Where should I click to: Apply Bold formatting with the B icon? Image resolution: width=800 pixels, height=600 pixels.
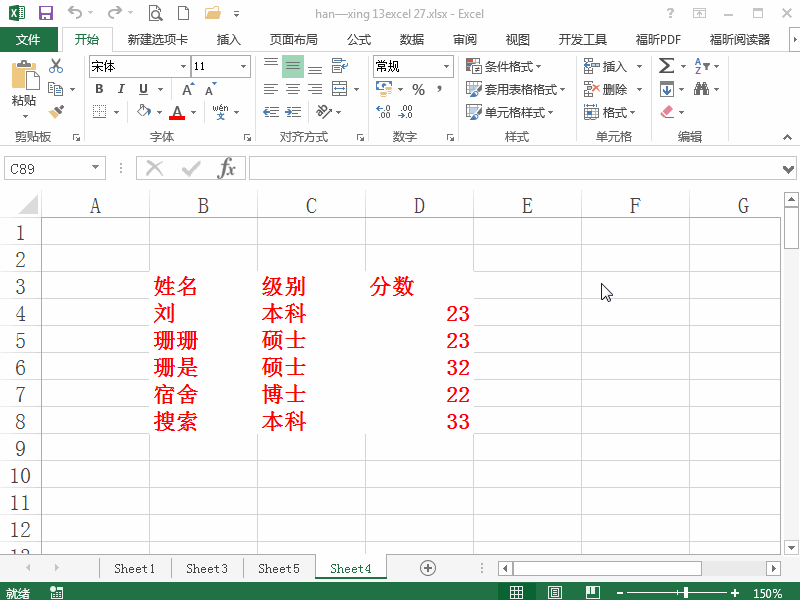(x=98, y=89)
